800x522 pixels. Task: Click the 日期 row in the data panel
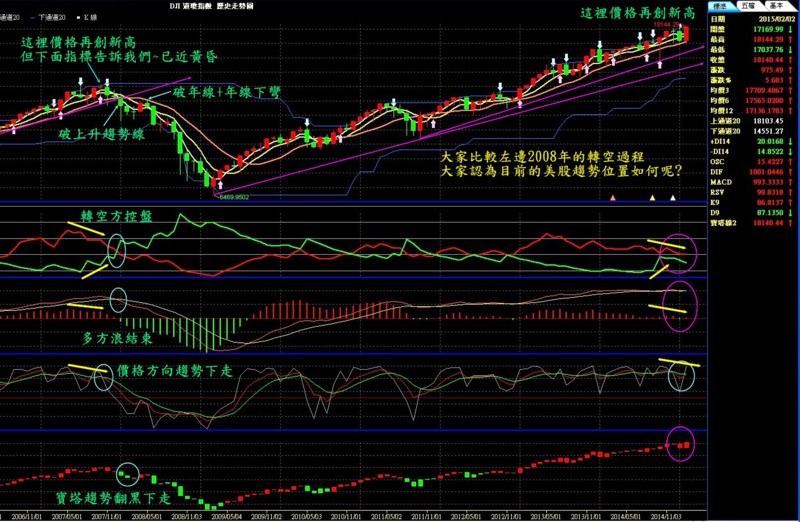click(752, 18)
